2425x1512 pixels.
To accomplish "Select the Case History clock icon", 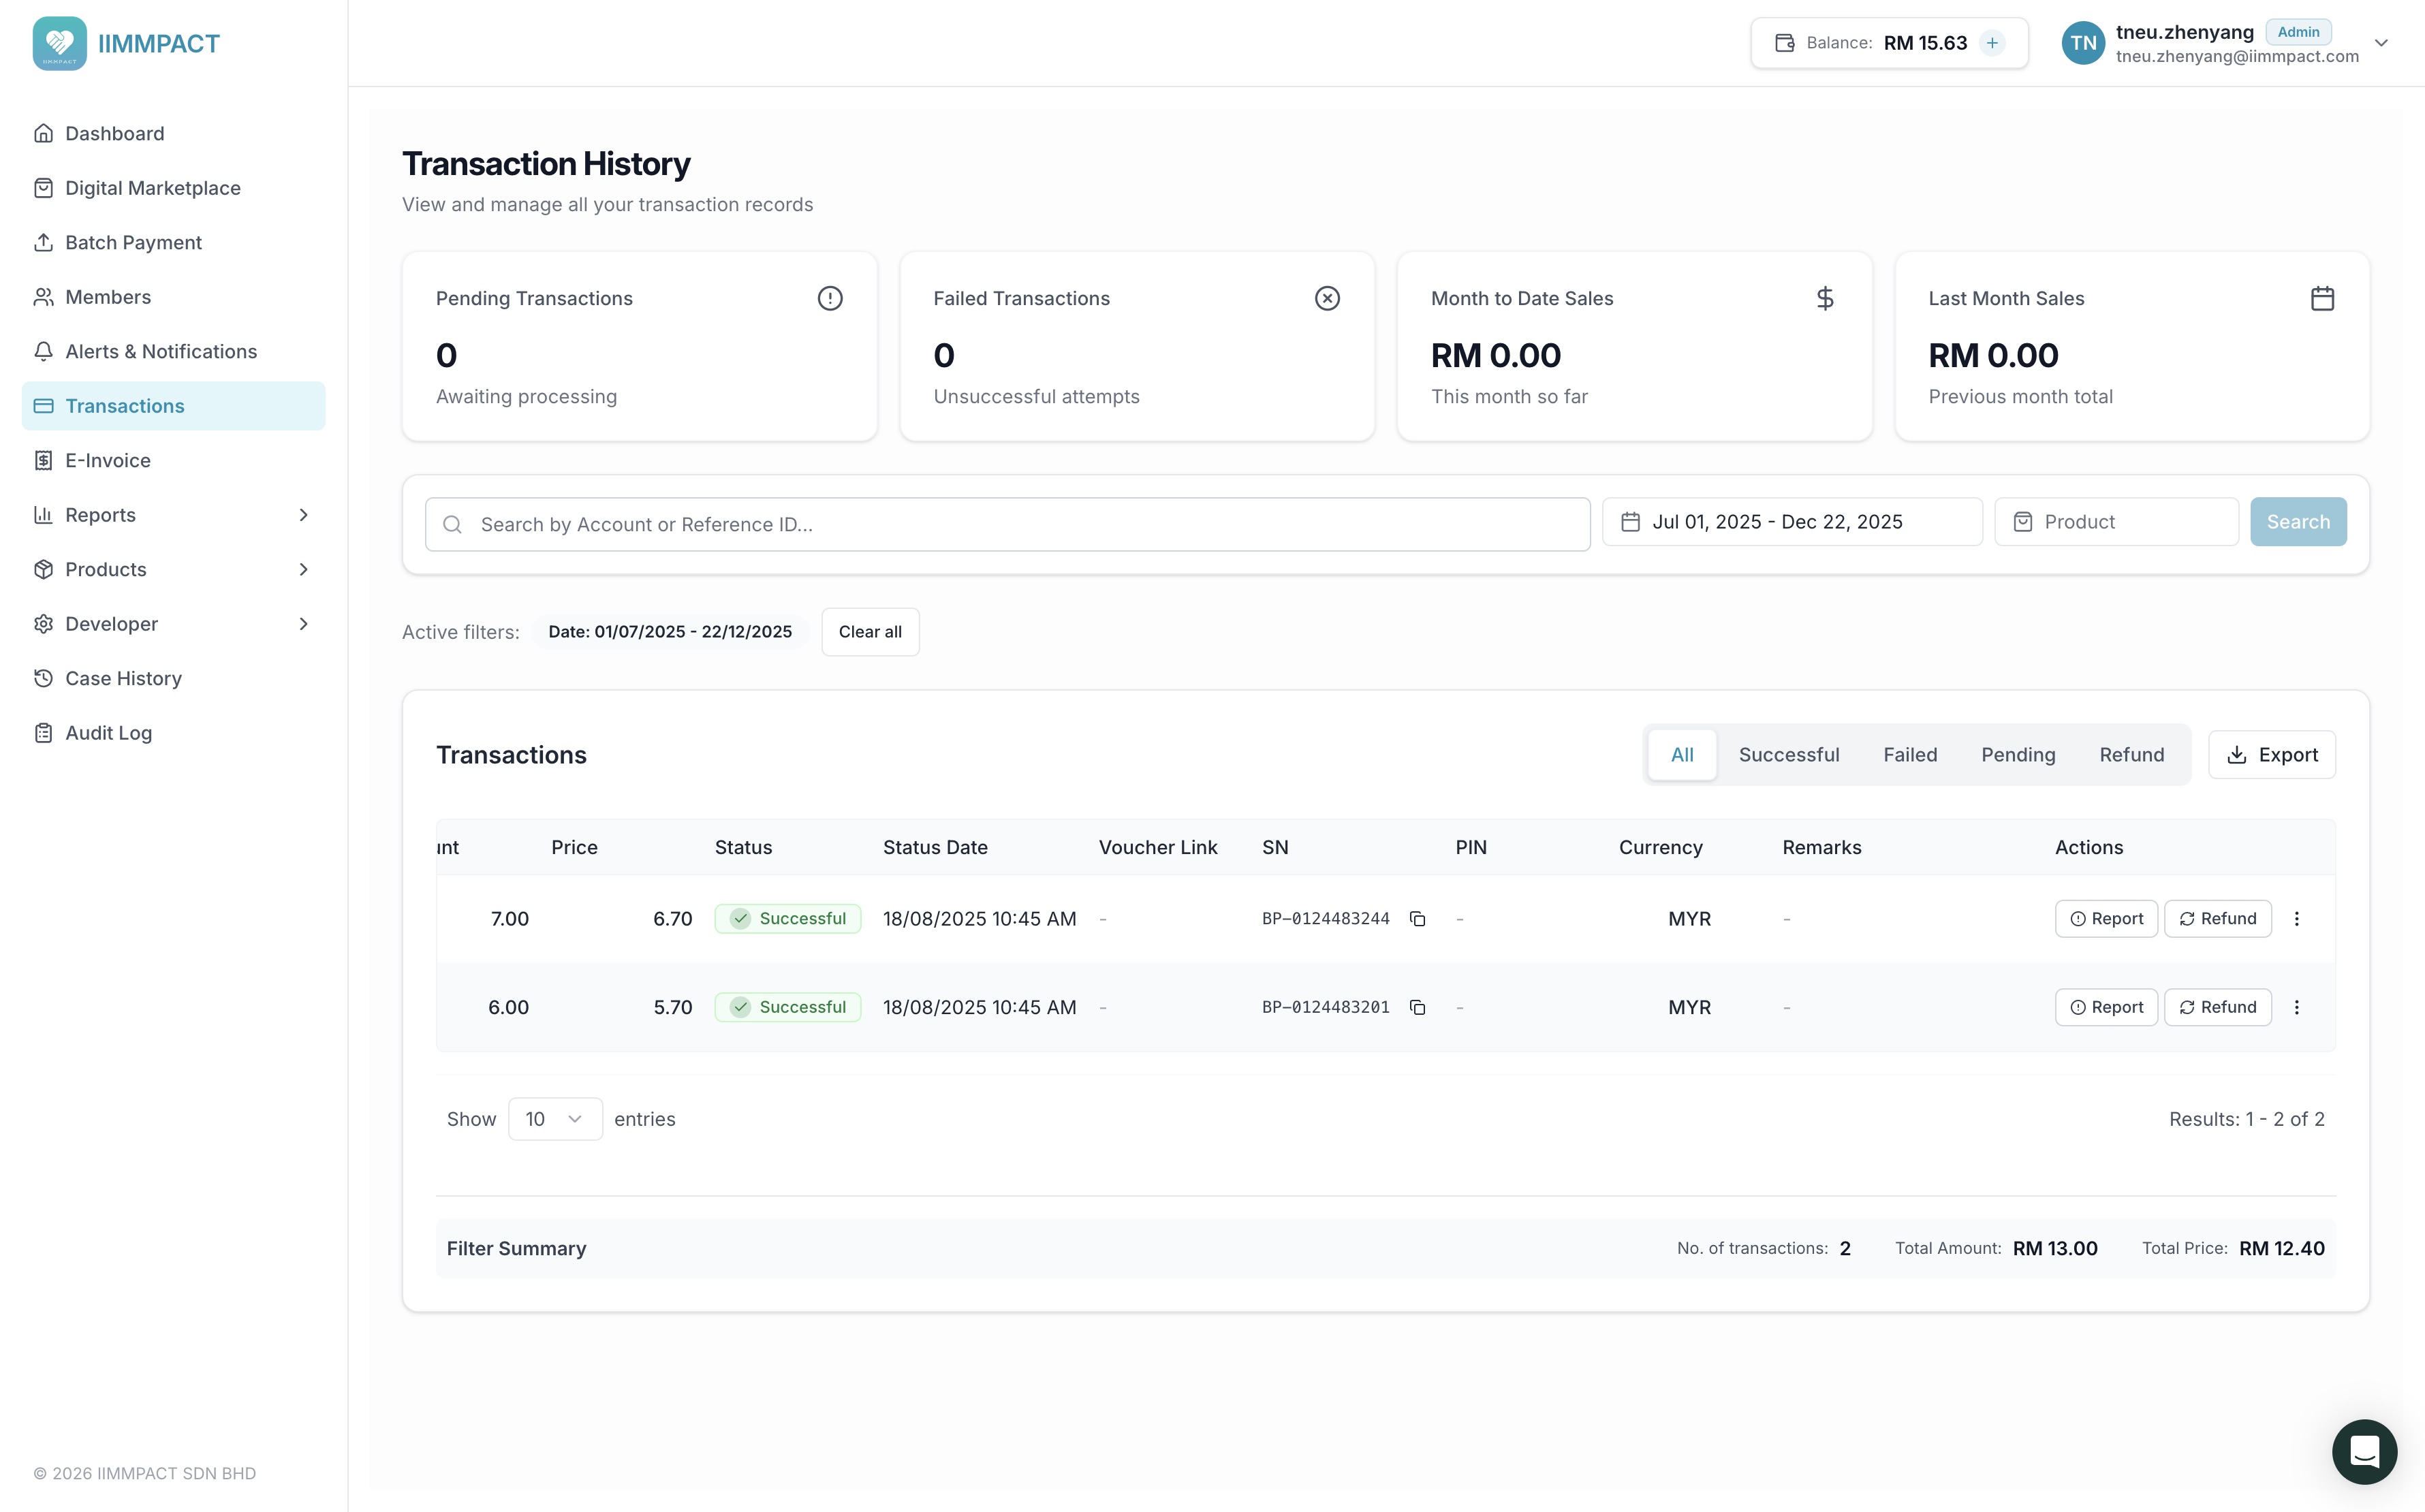I will [43, 678].
